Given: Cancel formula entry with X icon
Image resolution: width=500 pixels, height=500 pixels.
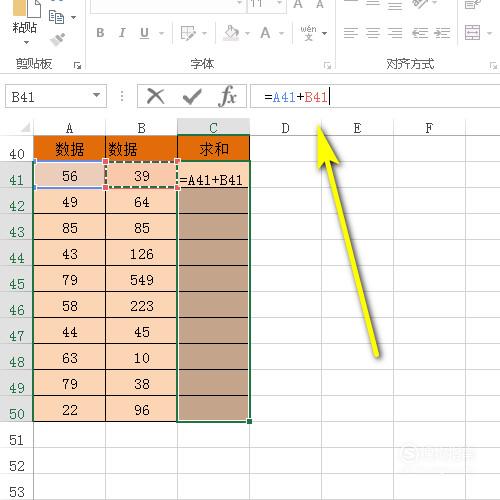Looking at the screenshot, I should point(156,96).
